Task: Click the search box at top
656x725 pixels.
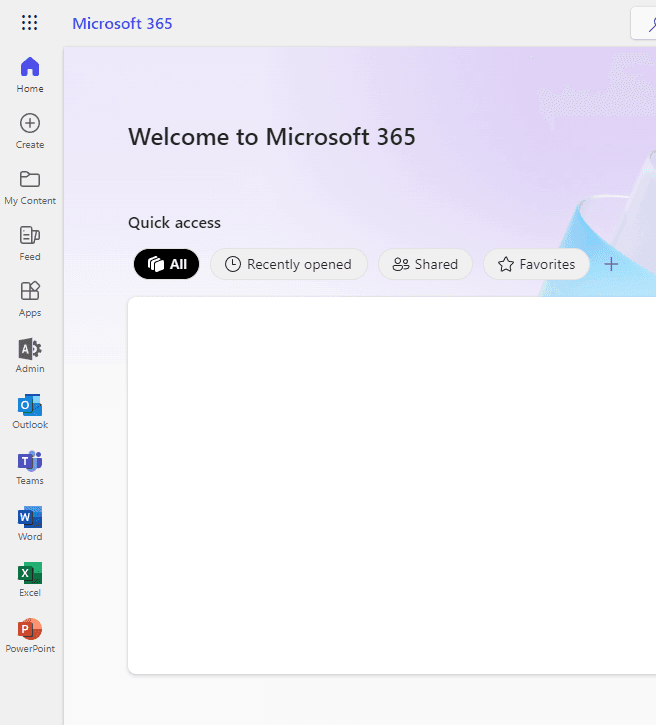Action: [644, 23]
